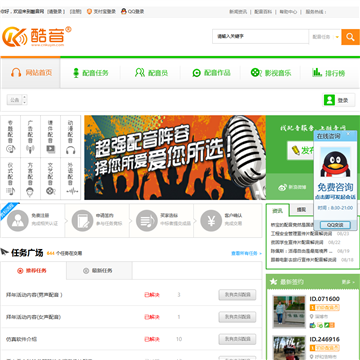Open 帮助中心 help center link
This screenshot has width=360, height=360.
pos(288,11)
